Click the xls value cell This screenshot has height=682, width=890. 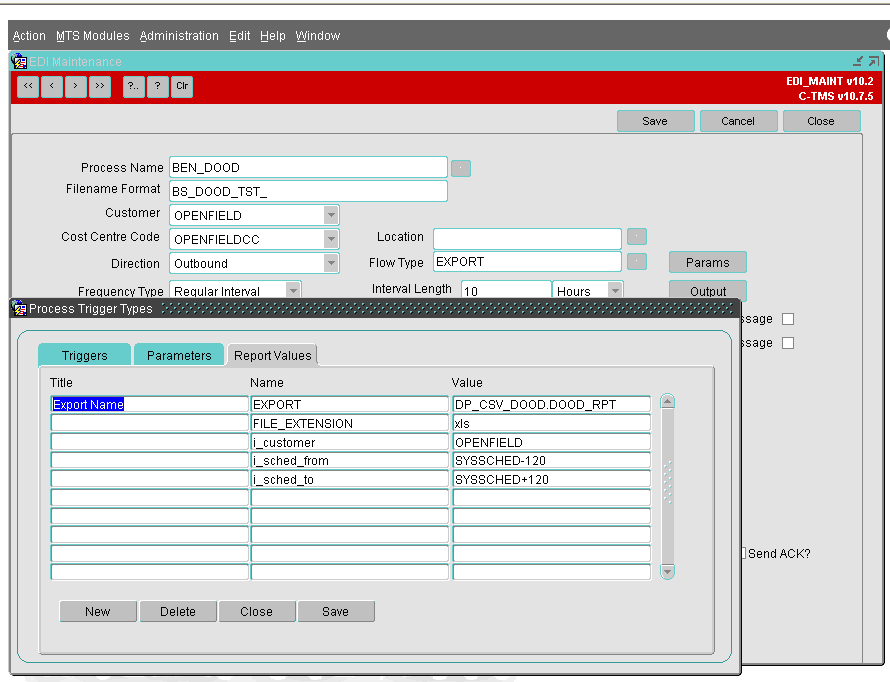pyautogui.click(x=552, y=423)
